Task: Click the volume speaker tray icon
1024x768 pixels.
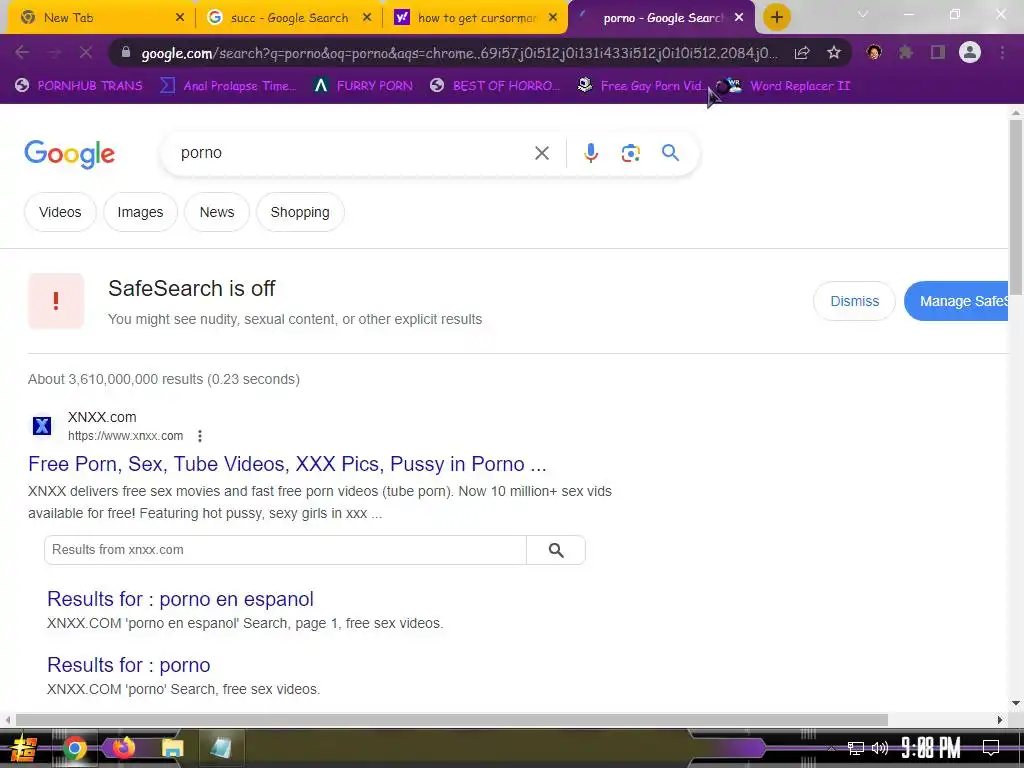Action: (x=880, y=748)
